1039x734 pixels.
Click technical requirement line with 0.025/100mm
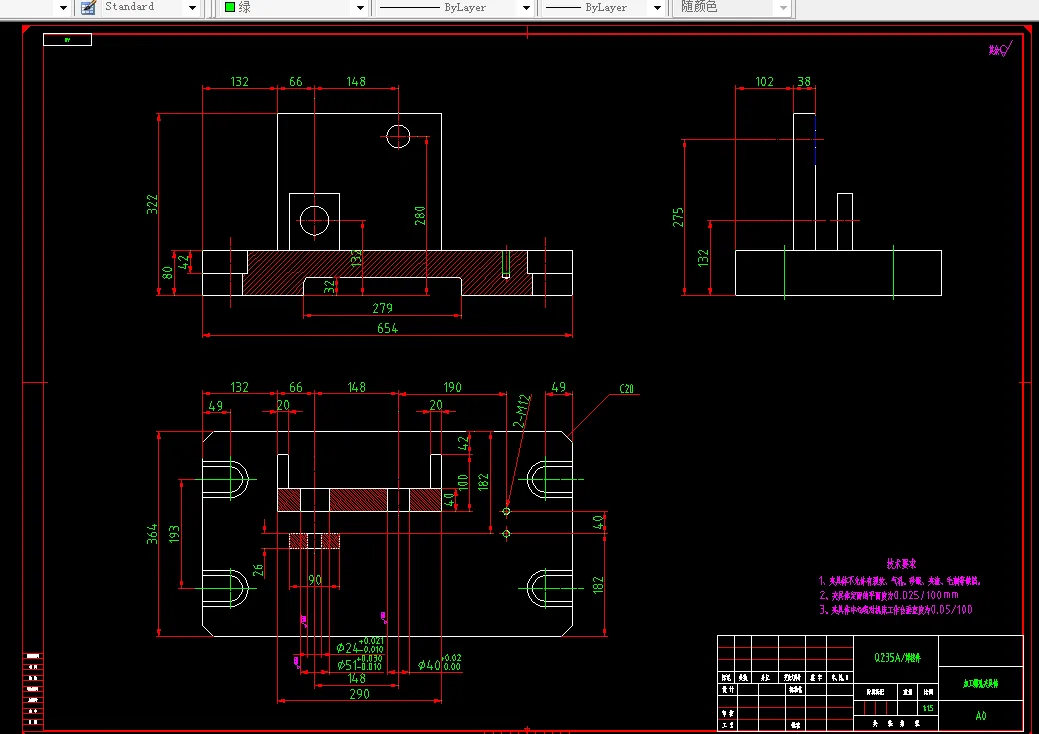[889, 595]
